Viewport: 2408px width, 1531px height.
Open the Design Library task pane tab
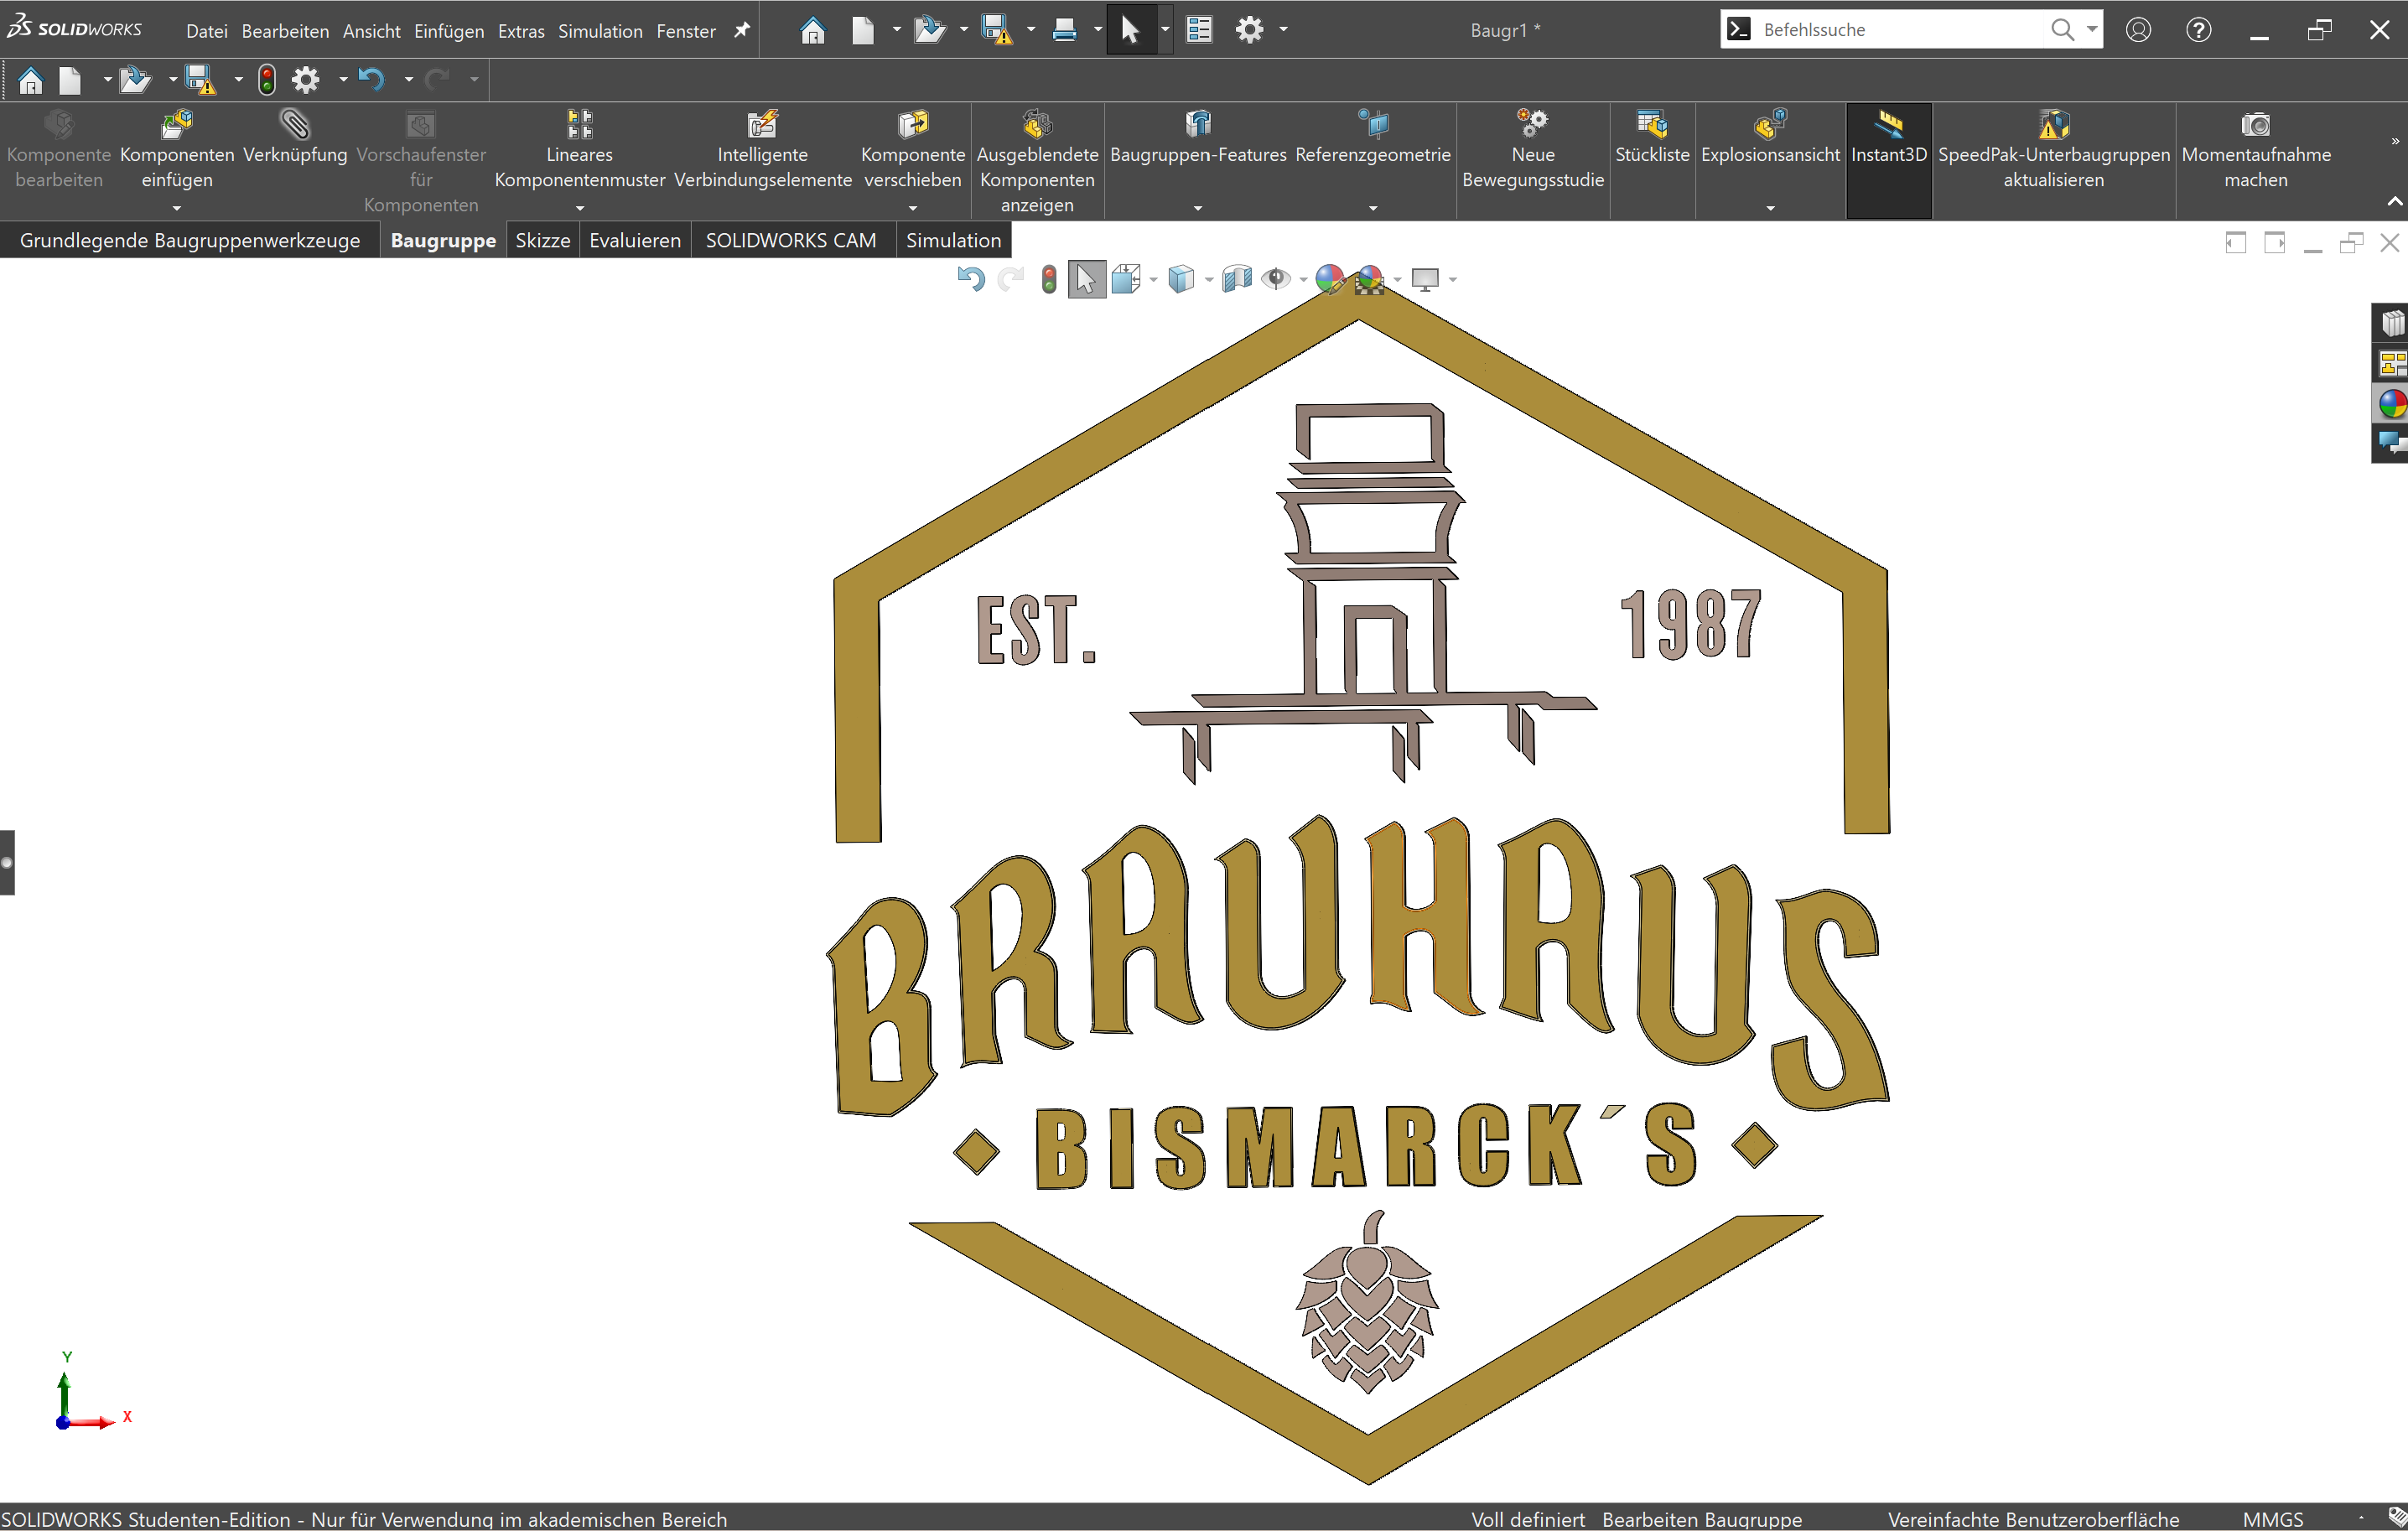click(2392, 323)
